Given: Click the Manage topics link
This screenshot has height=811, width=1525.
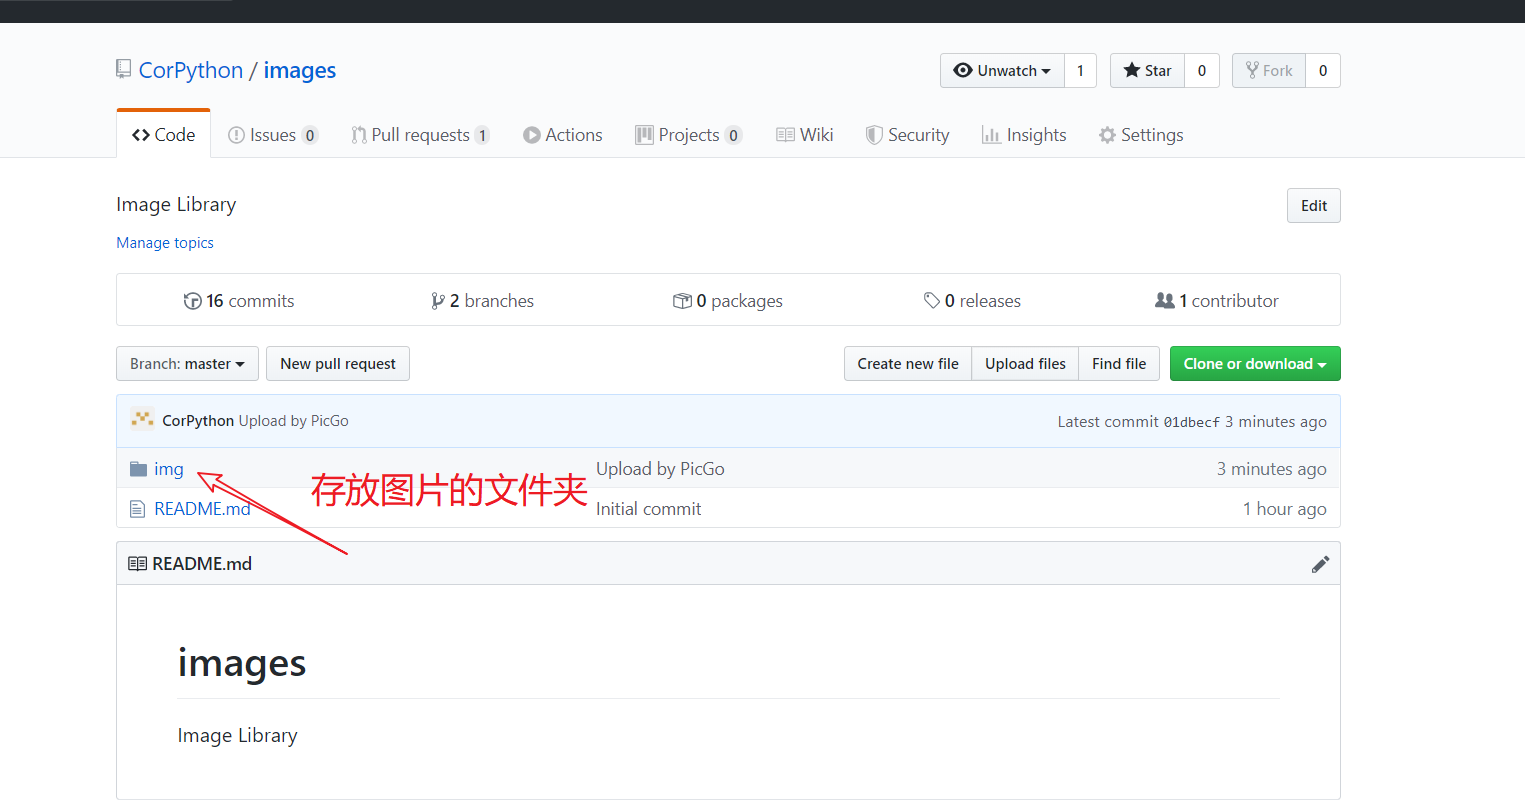Looking at the screenshot, I should click(165, 243).
